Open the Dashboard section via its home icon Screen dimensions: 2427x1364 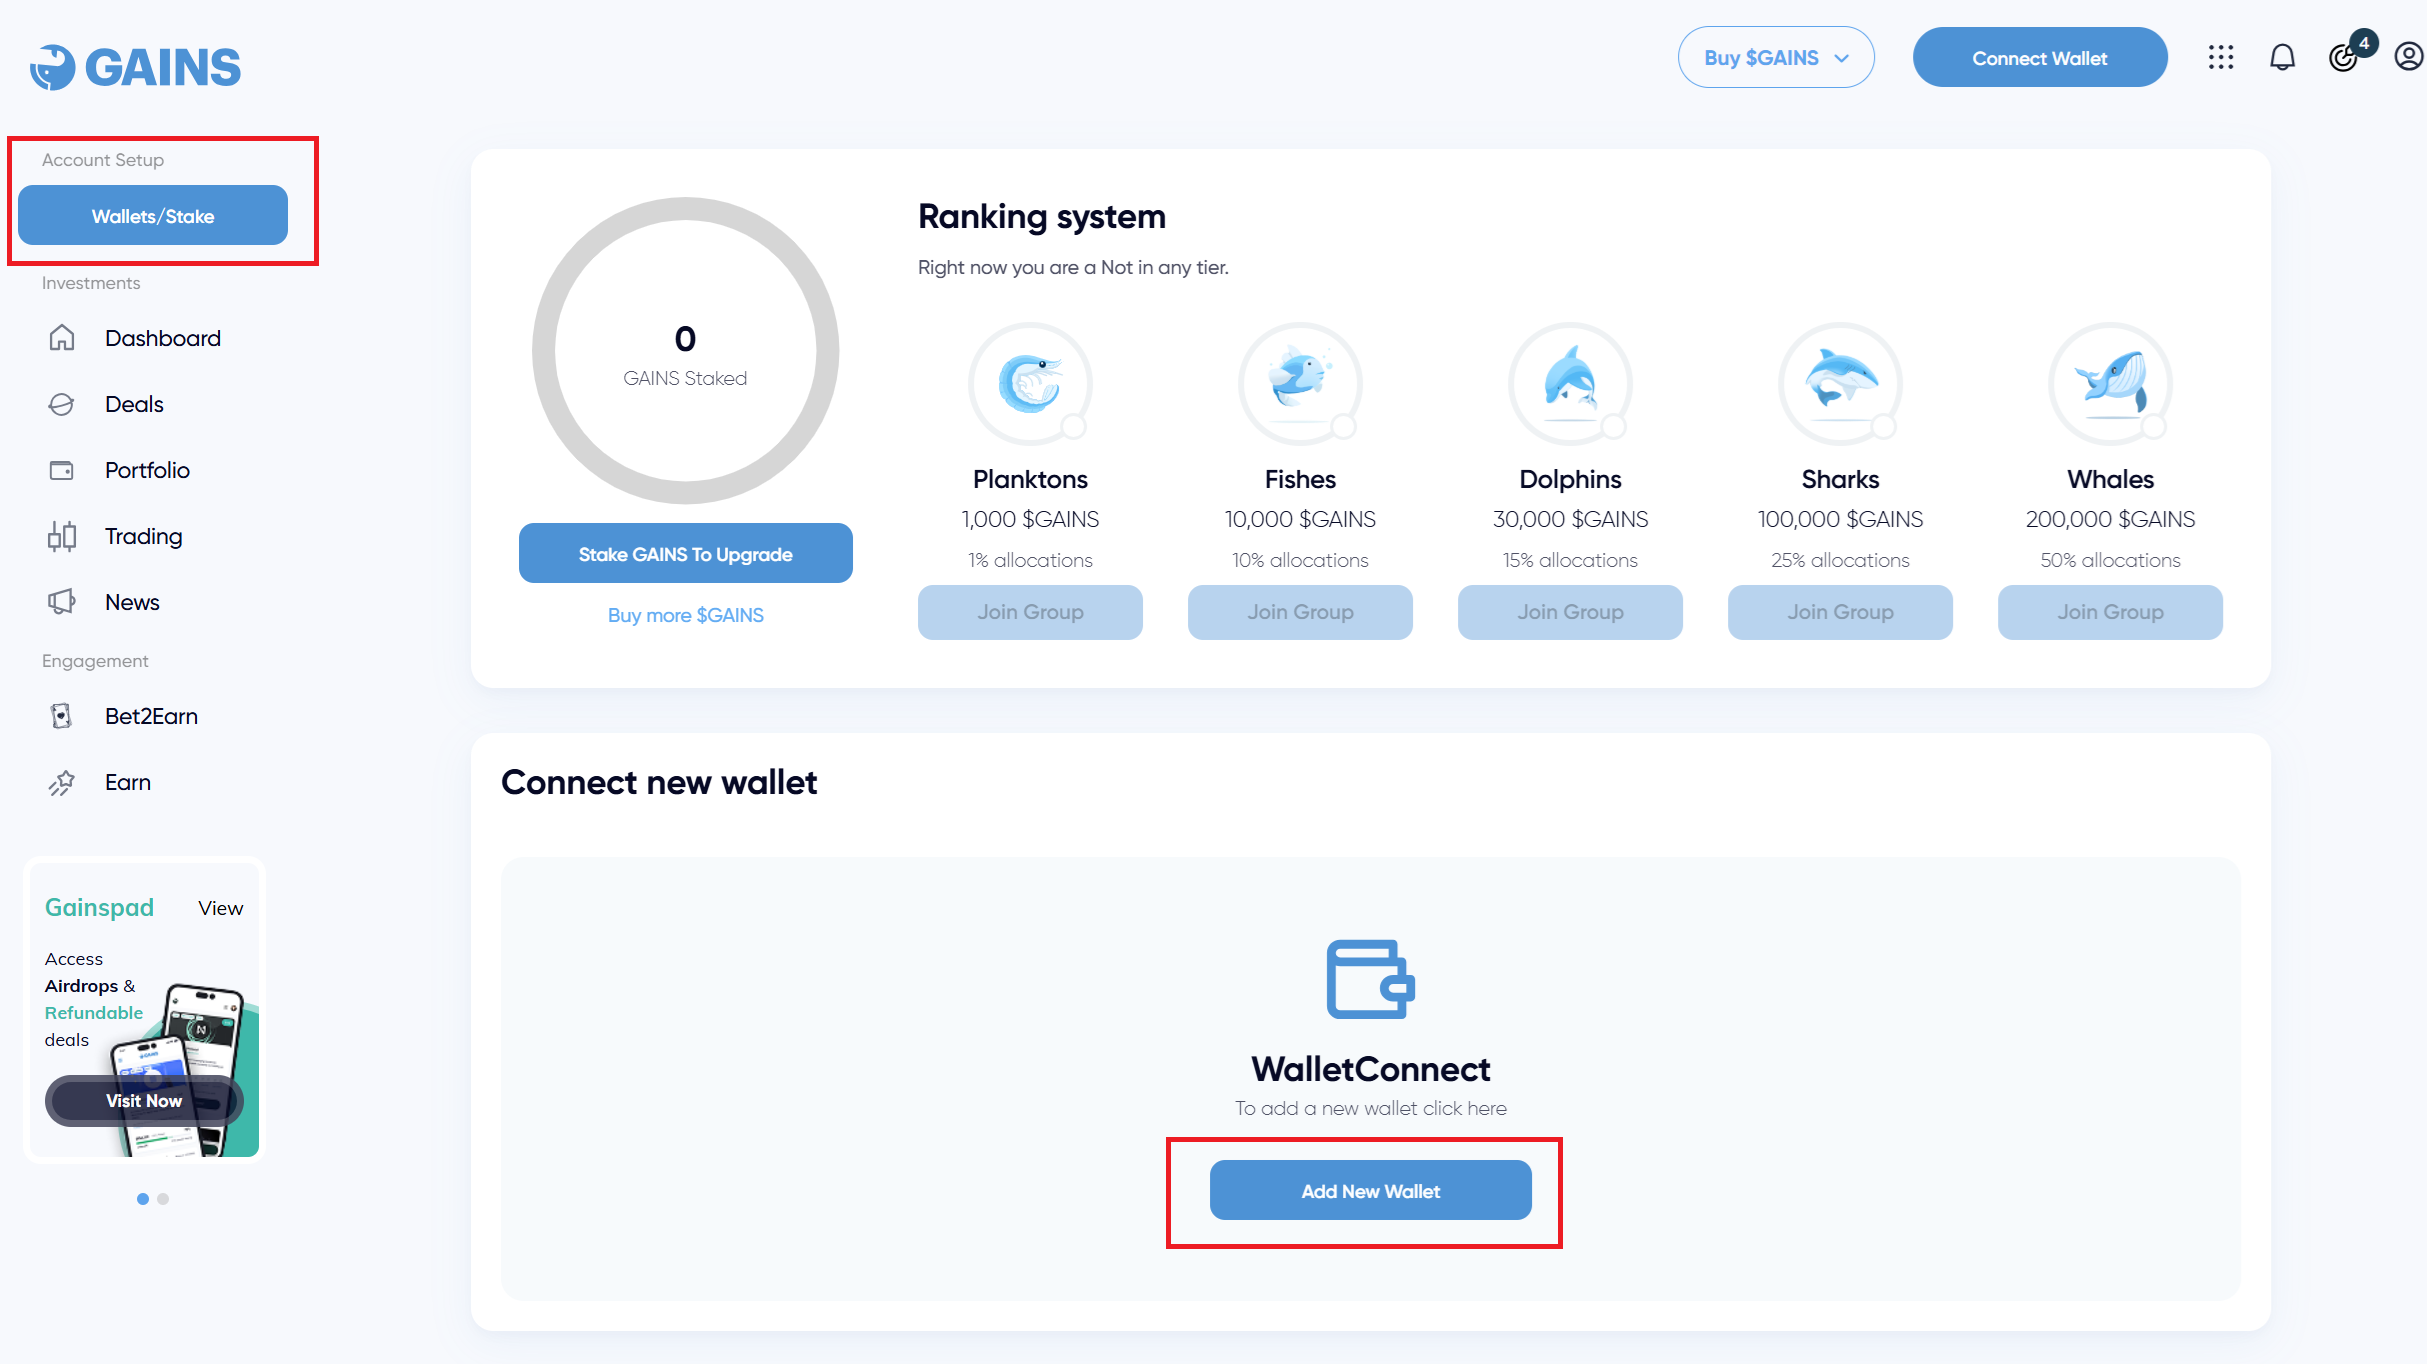click(62, 338)
